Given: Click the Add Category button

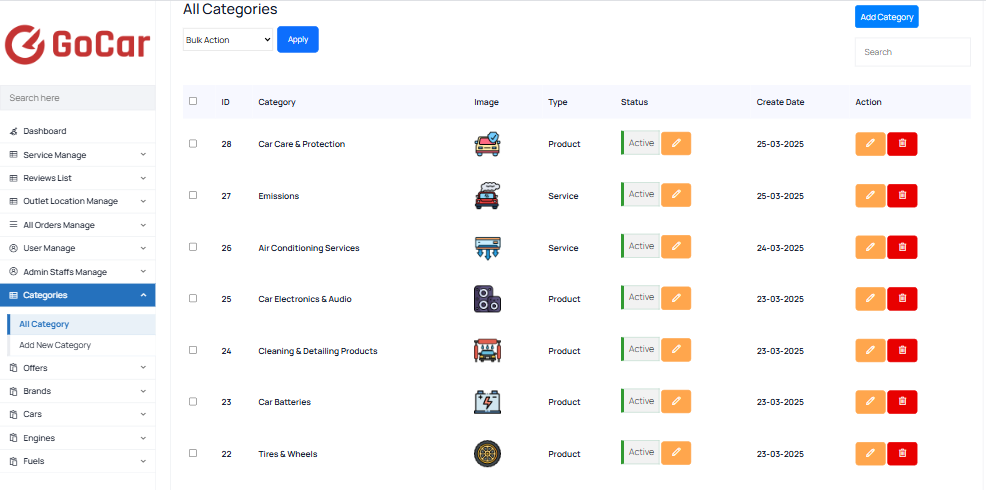Looking at the screenshot, I should [887, 17].
